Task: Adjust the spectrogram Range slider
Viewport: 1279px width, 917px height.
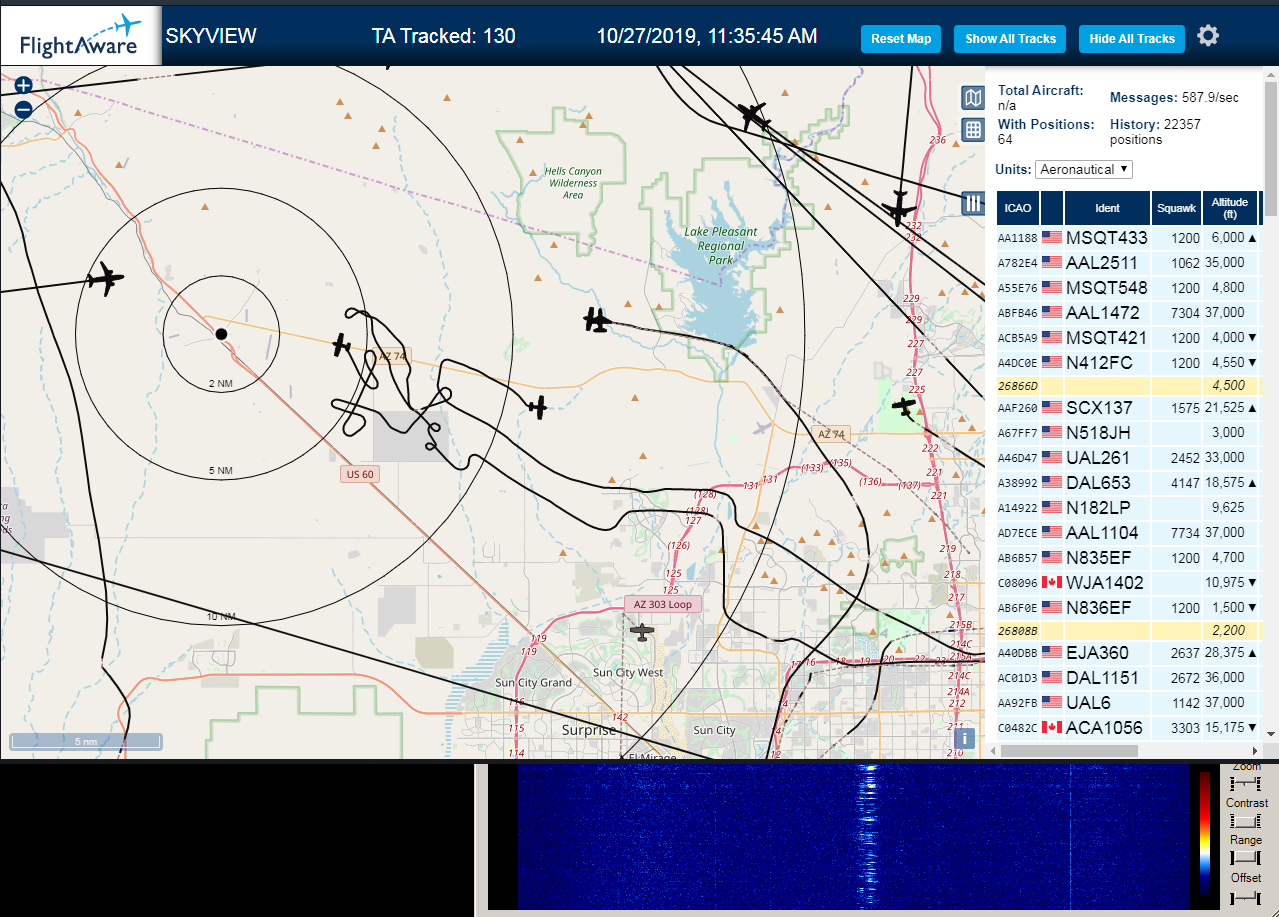Action: tap(1246, 858)
